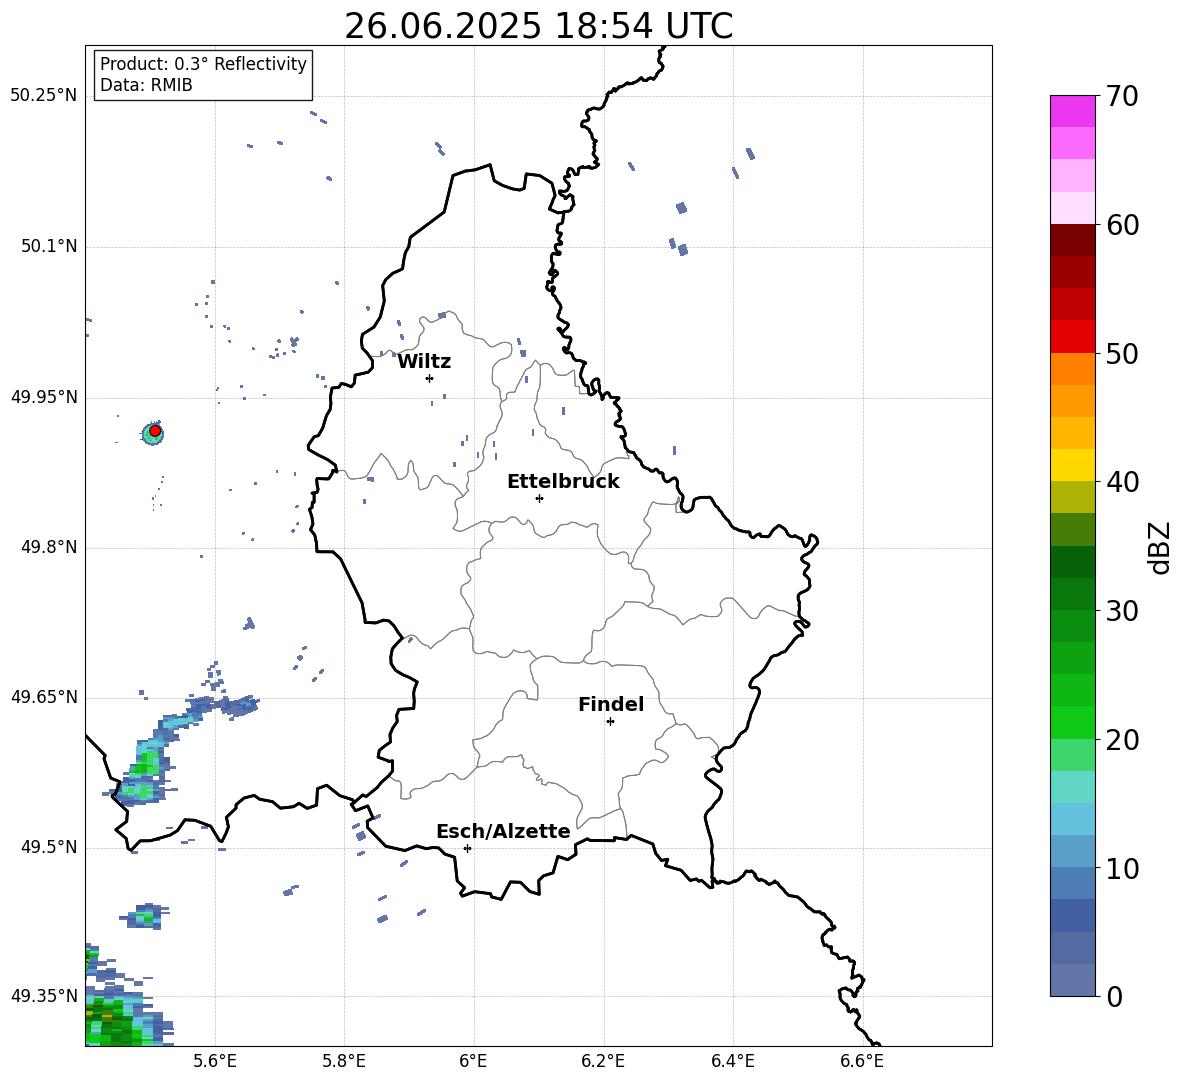The height and width of the screenshot is (1081, 1184).
Task: Select the Ettelbruck city label
Action: 563,482
